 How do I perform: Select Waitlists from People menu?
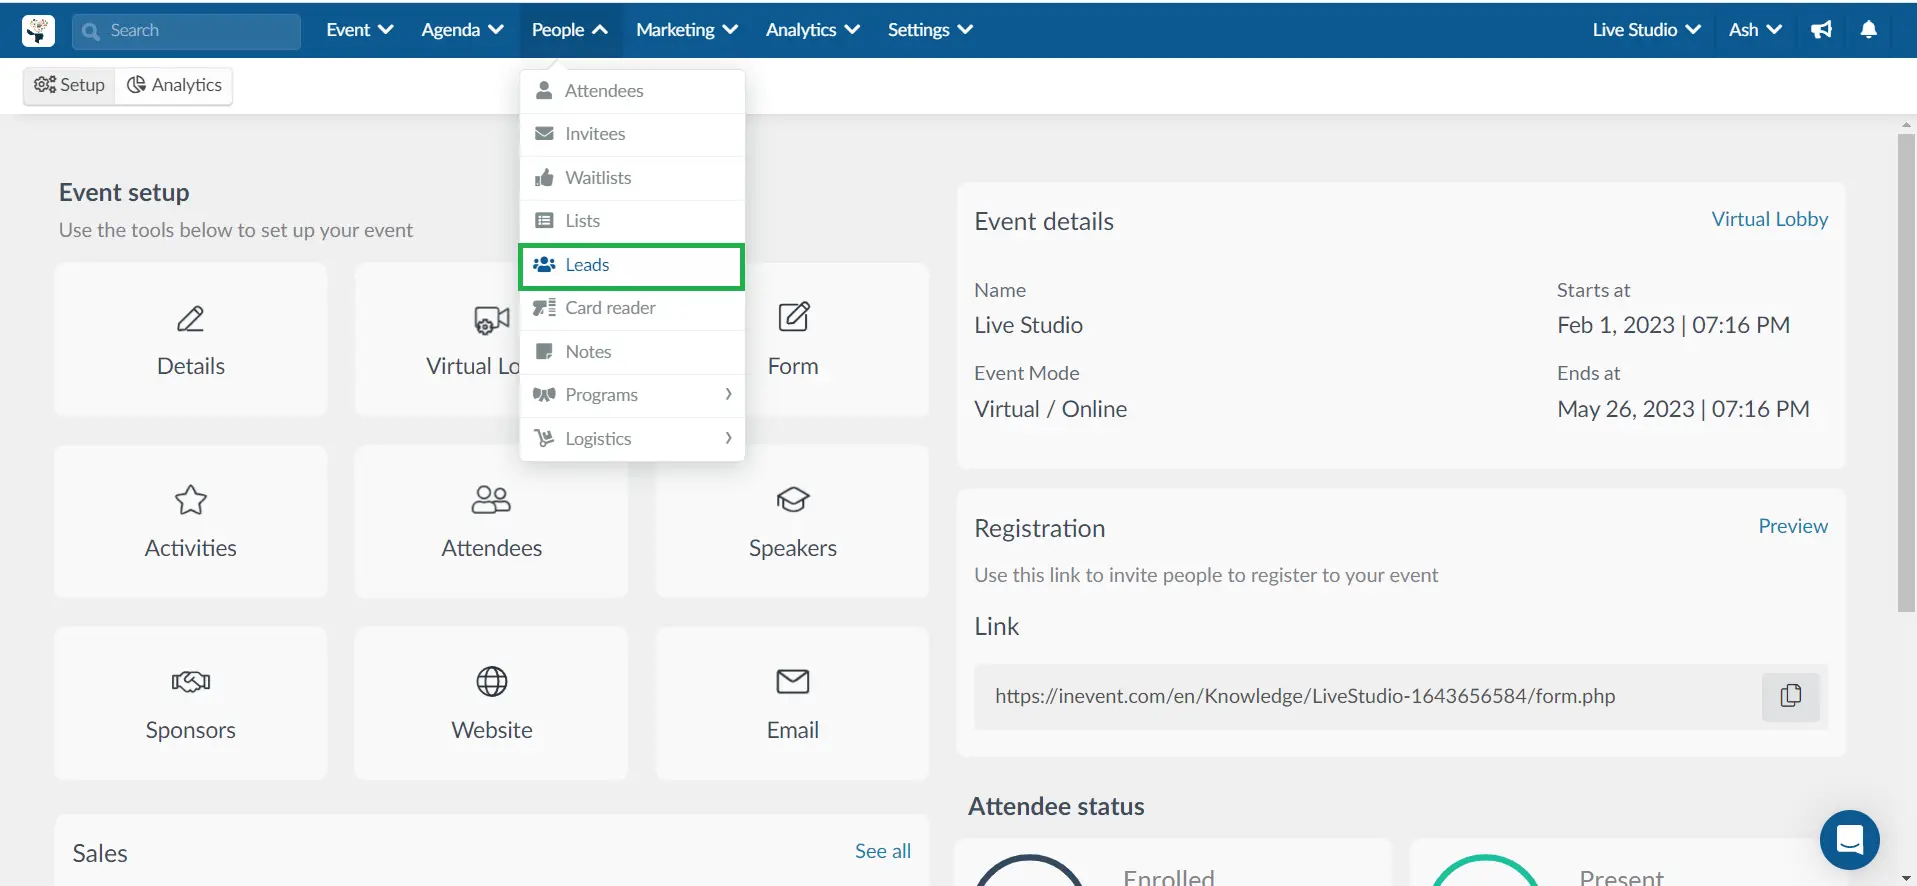click(x=632, y=178)
